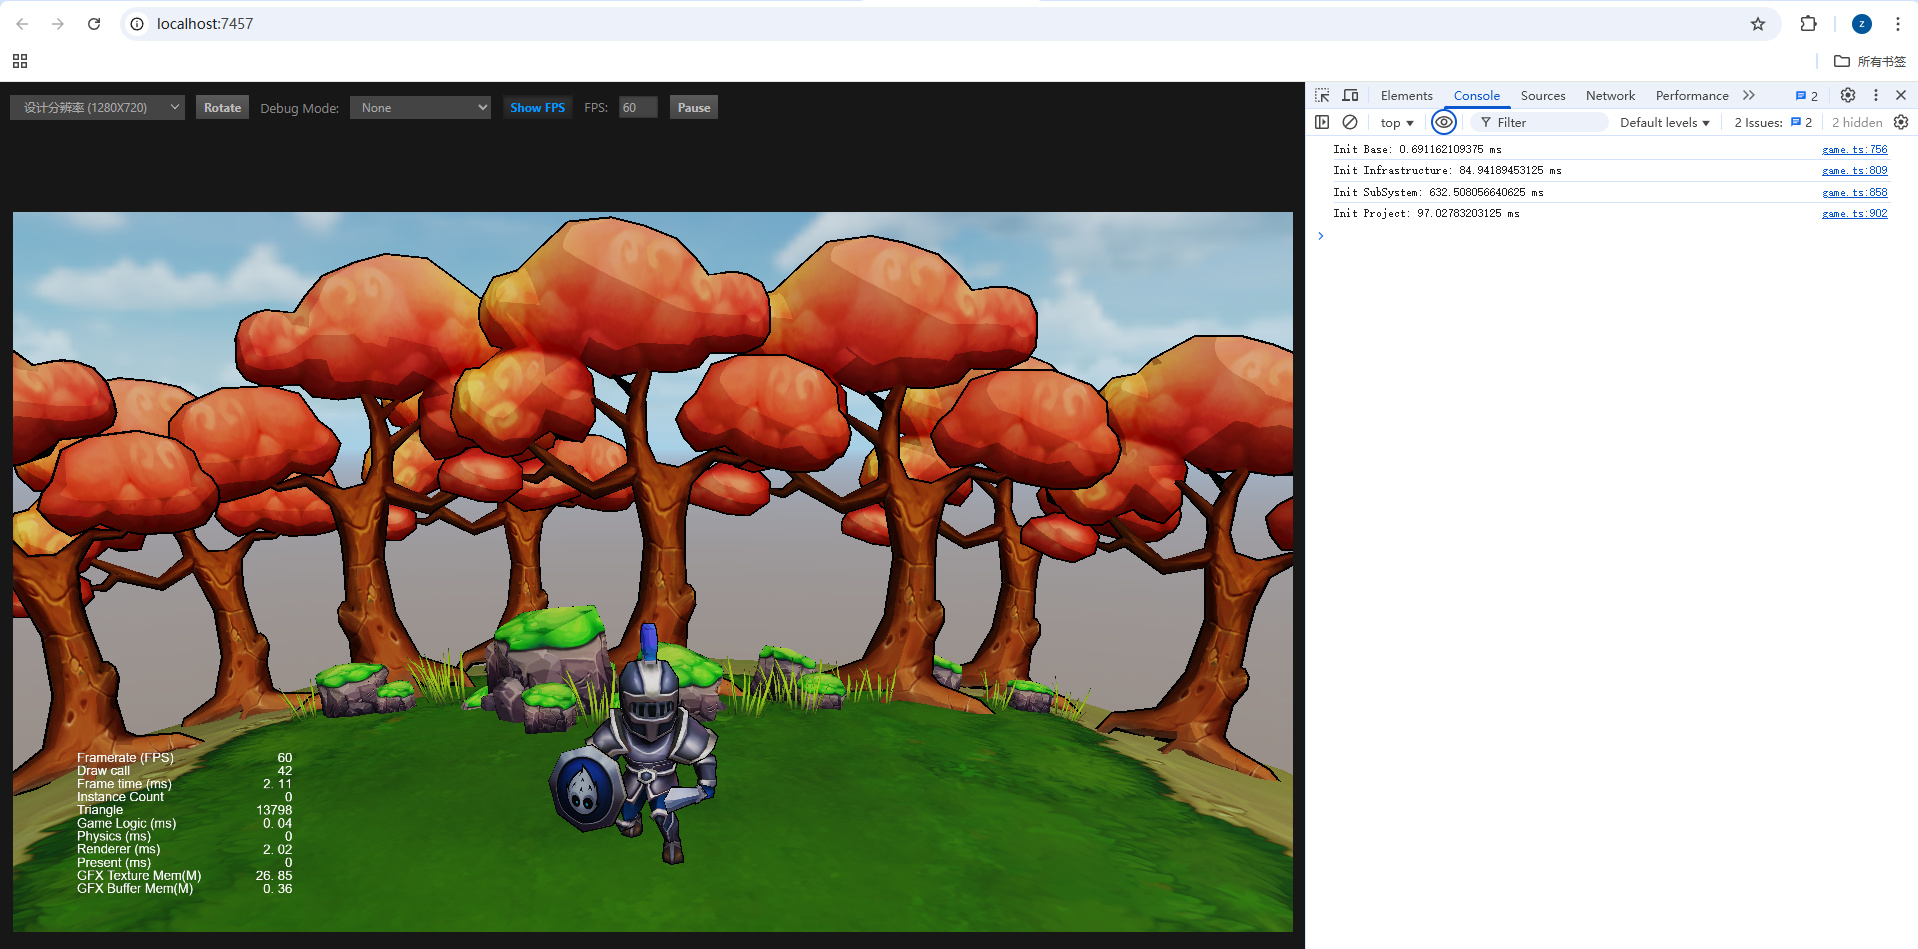
Task: Click the FPS value field
Action: (638, 108)
